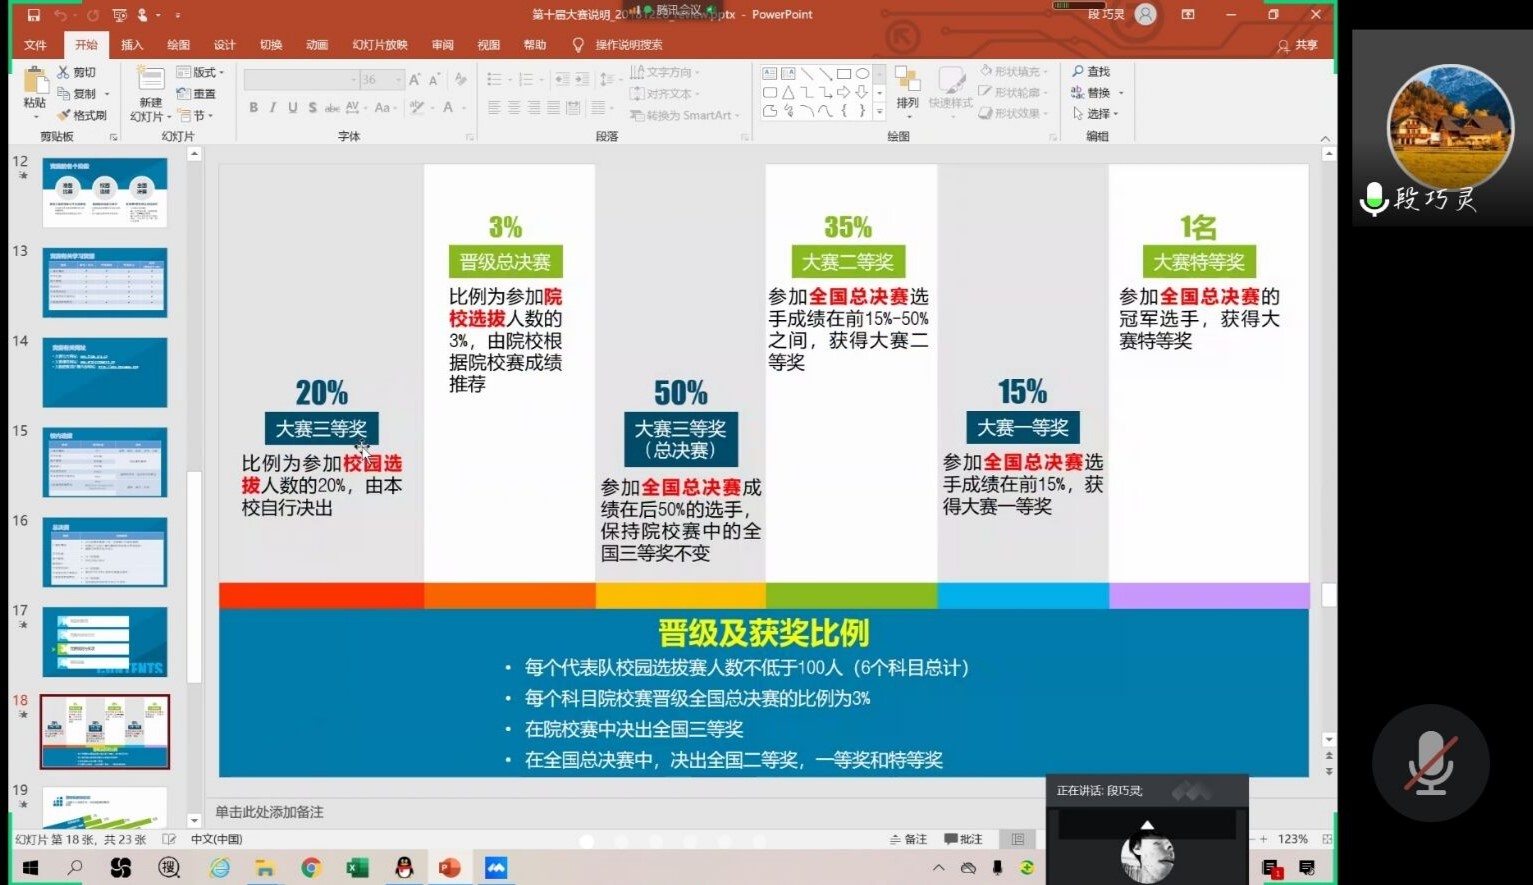The width and height of the screenshot is (1533, 885).
Task: Select the Cut scissors tool
Action: (77, 72)
